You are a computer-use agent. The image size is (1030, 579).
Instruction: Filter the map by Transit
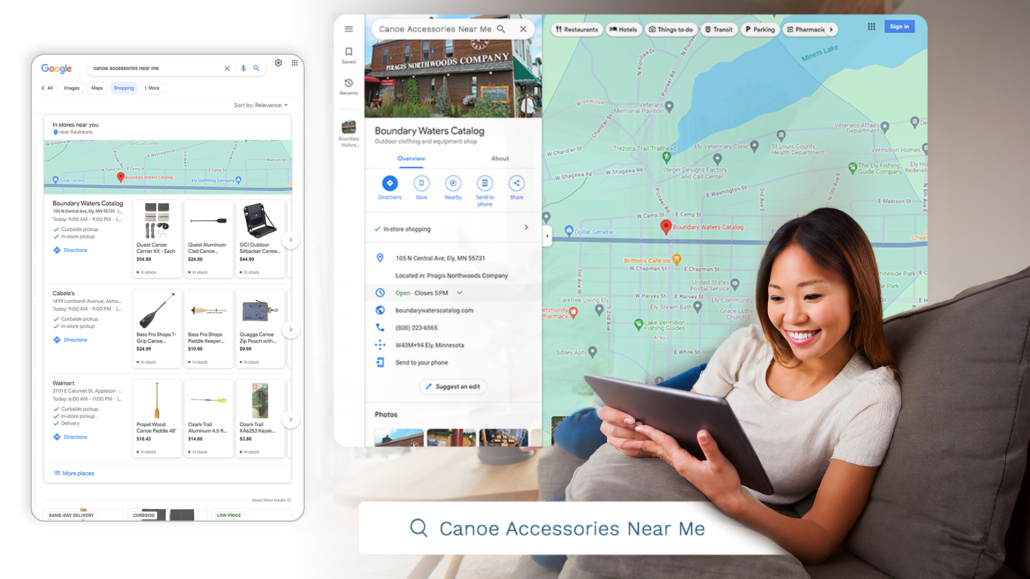[x=719, y=30]
